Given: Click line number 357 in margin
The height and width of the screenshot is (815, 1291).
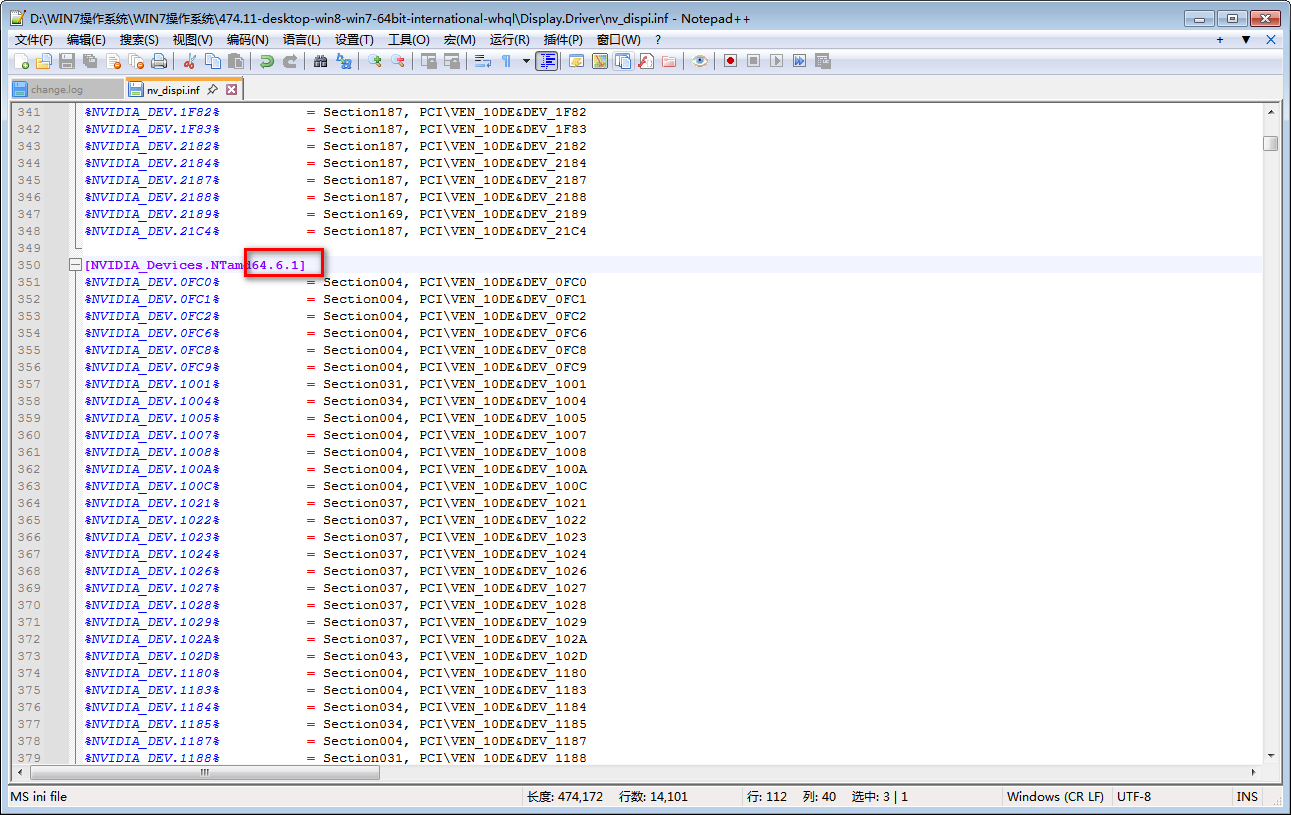Looking at the screenshot, I should coord(29,384).
